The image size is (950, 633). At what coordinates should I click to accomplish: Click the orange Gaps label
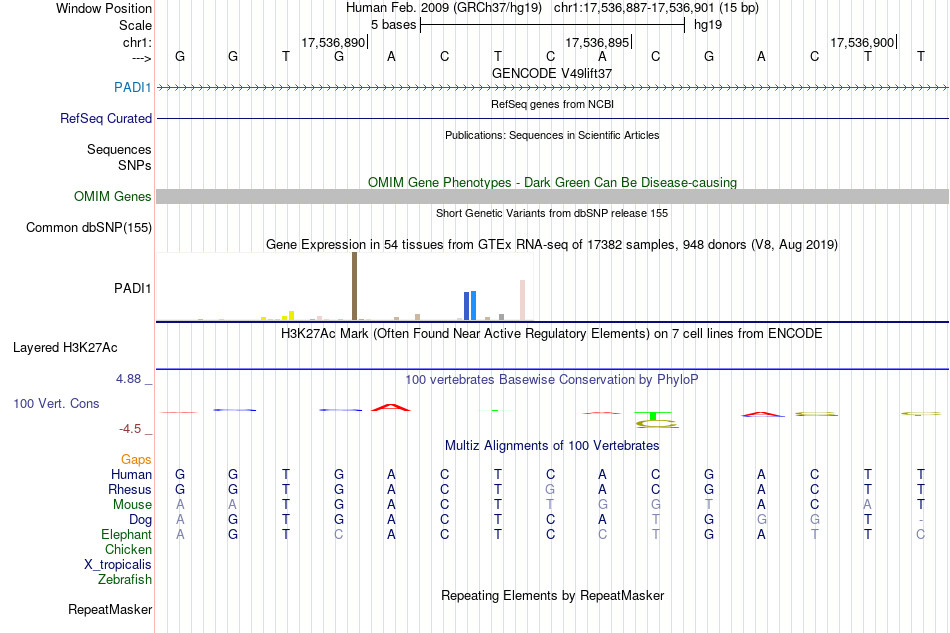pos(136,460)
